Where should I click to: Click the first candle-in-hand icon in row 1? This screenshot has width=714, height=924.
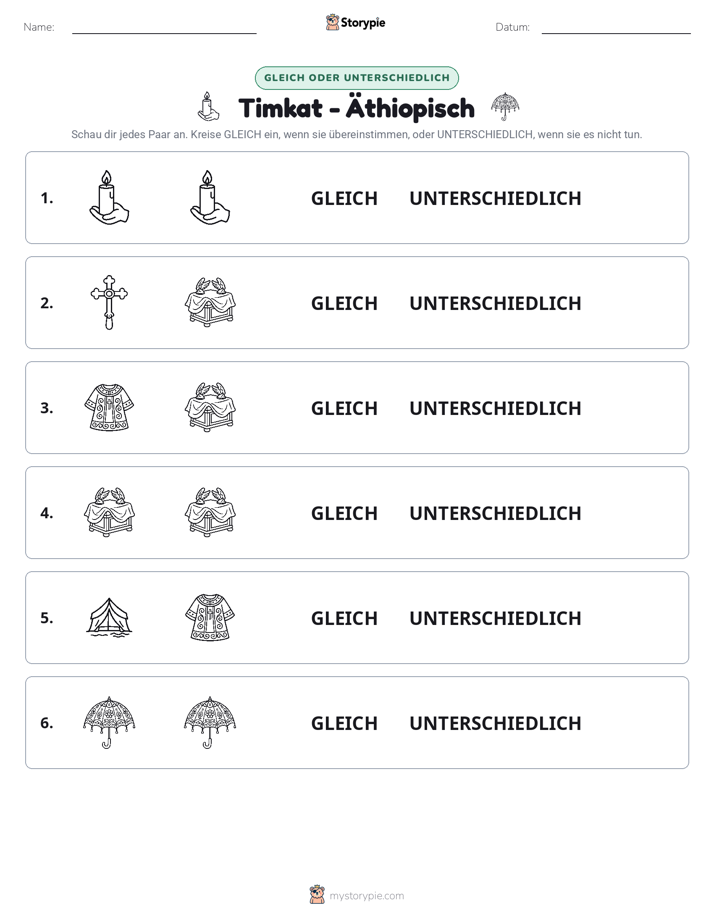[x=109, y=197]
